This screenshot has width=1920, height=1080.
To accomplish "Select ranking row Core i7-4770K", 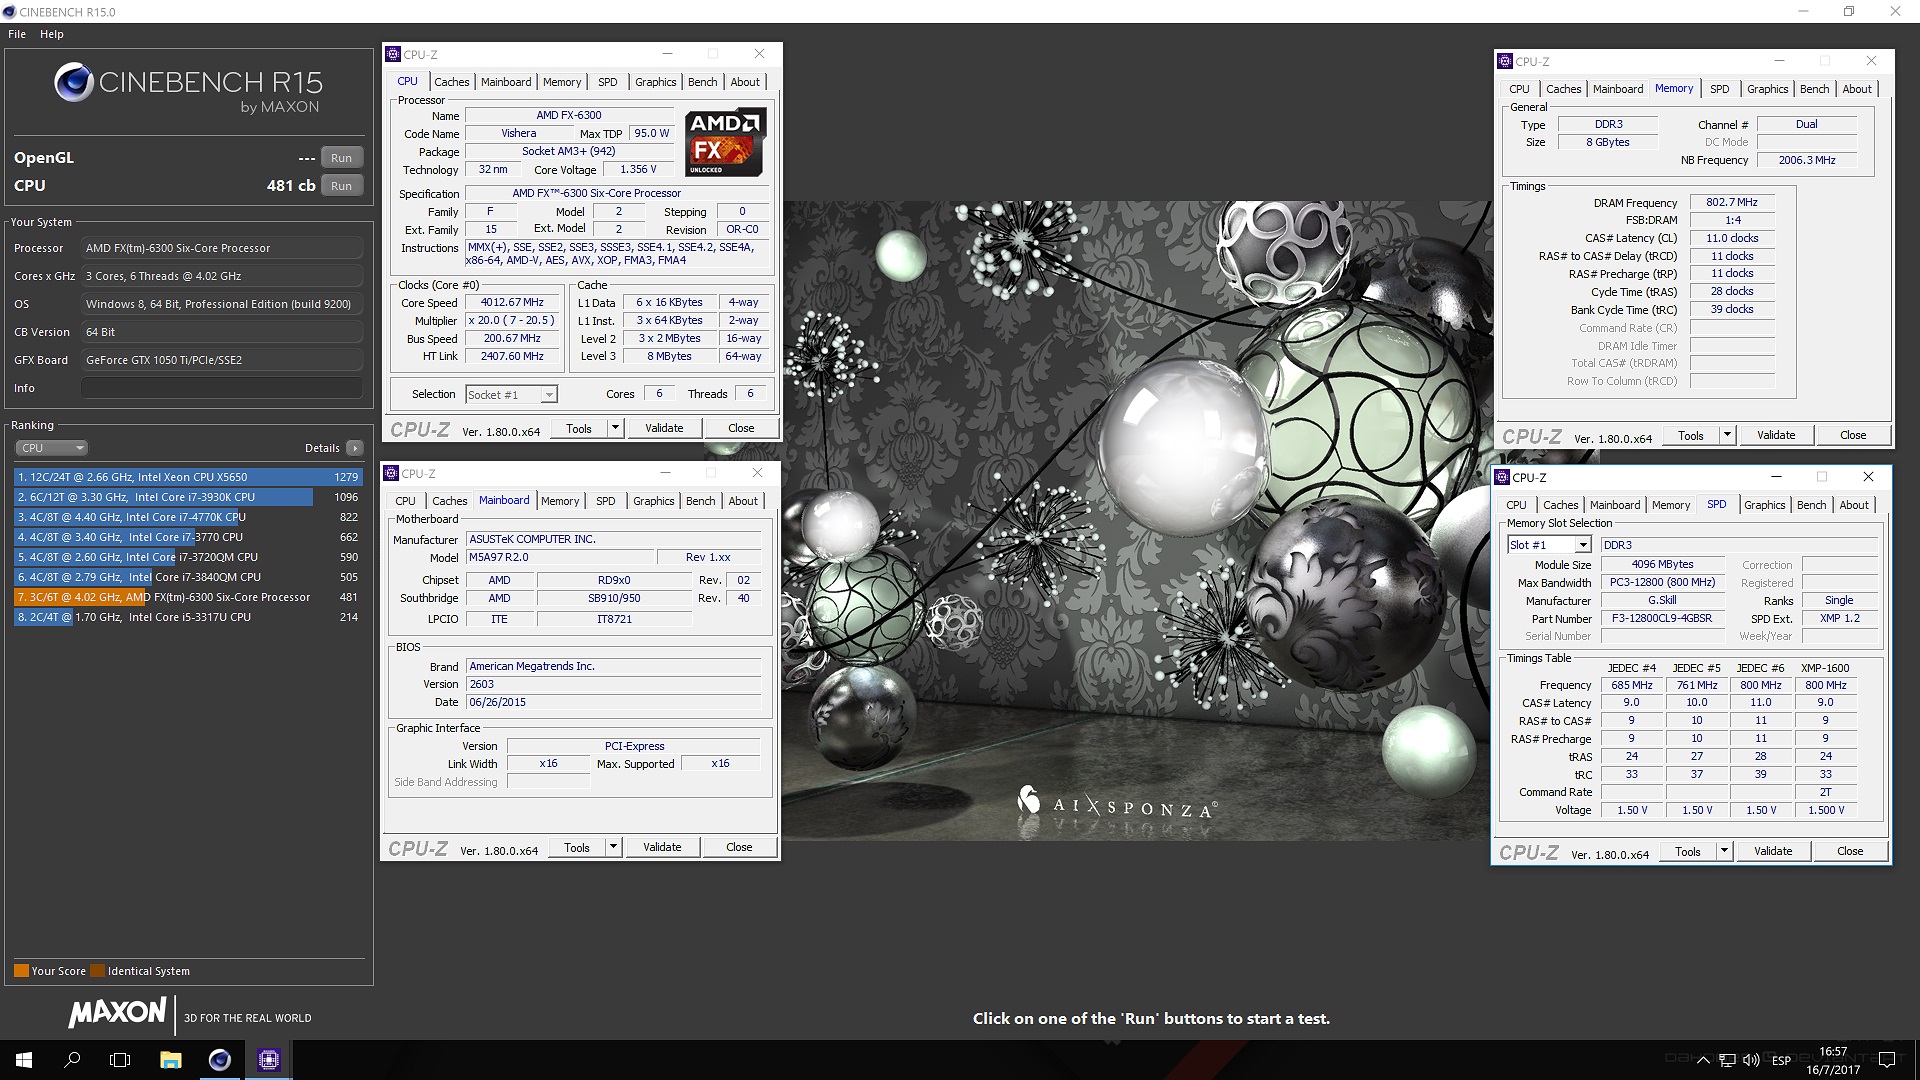I will point(188,517).
